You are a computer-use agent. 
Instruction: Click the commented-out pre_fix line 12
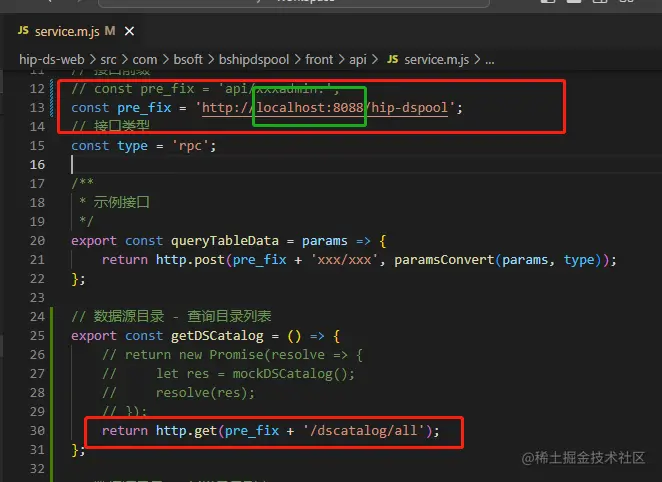205,89
